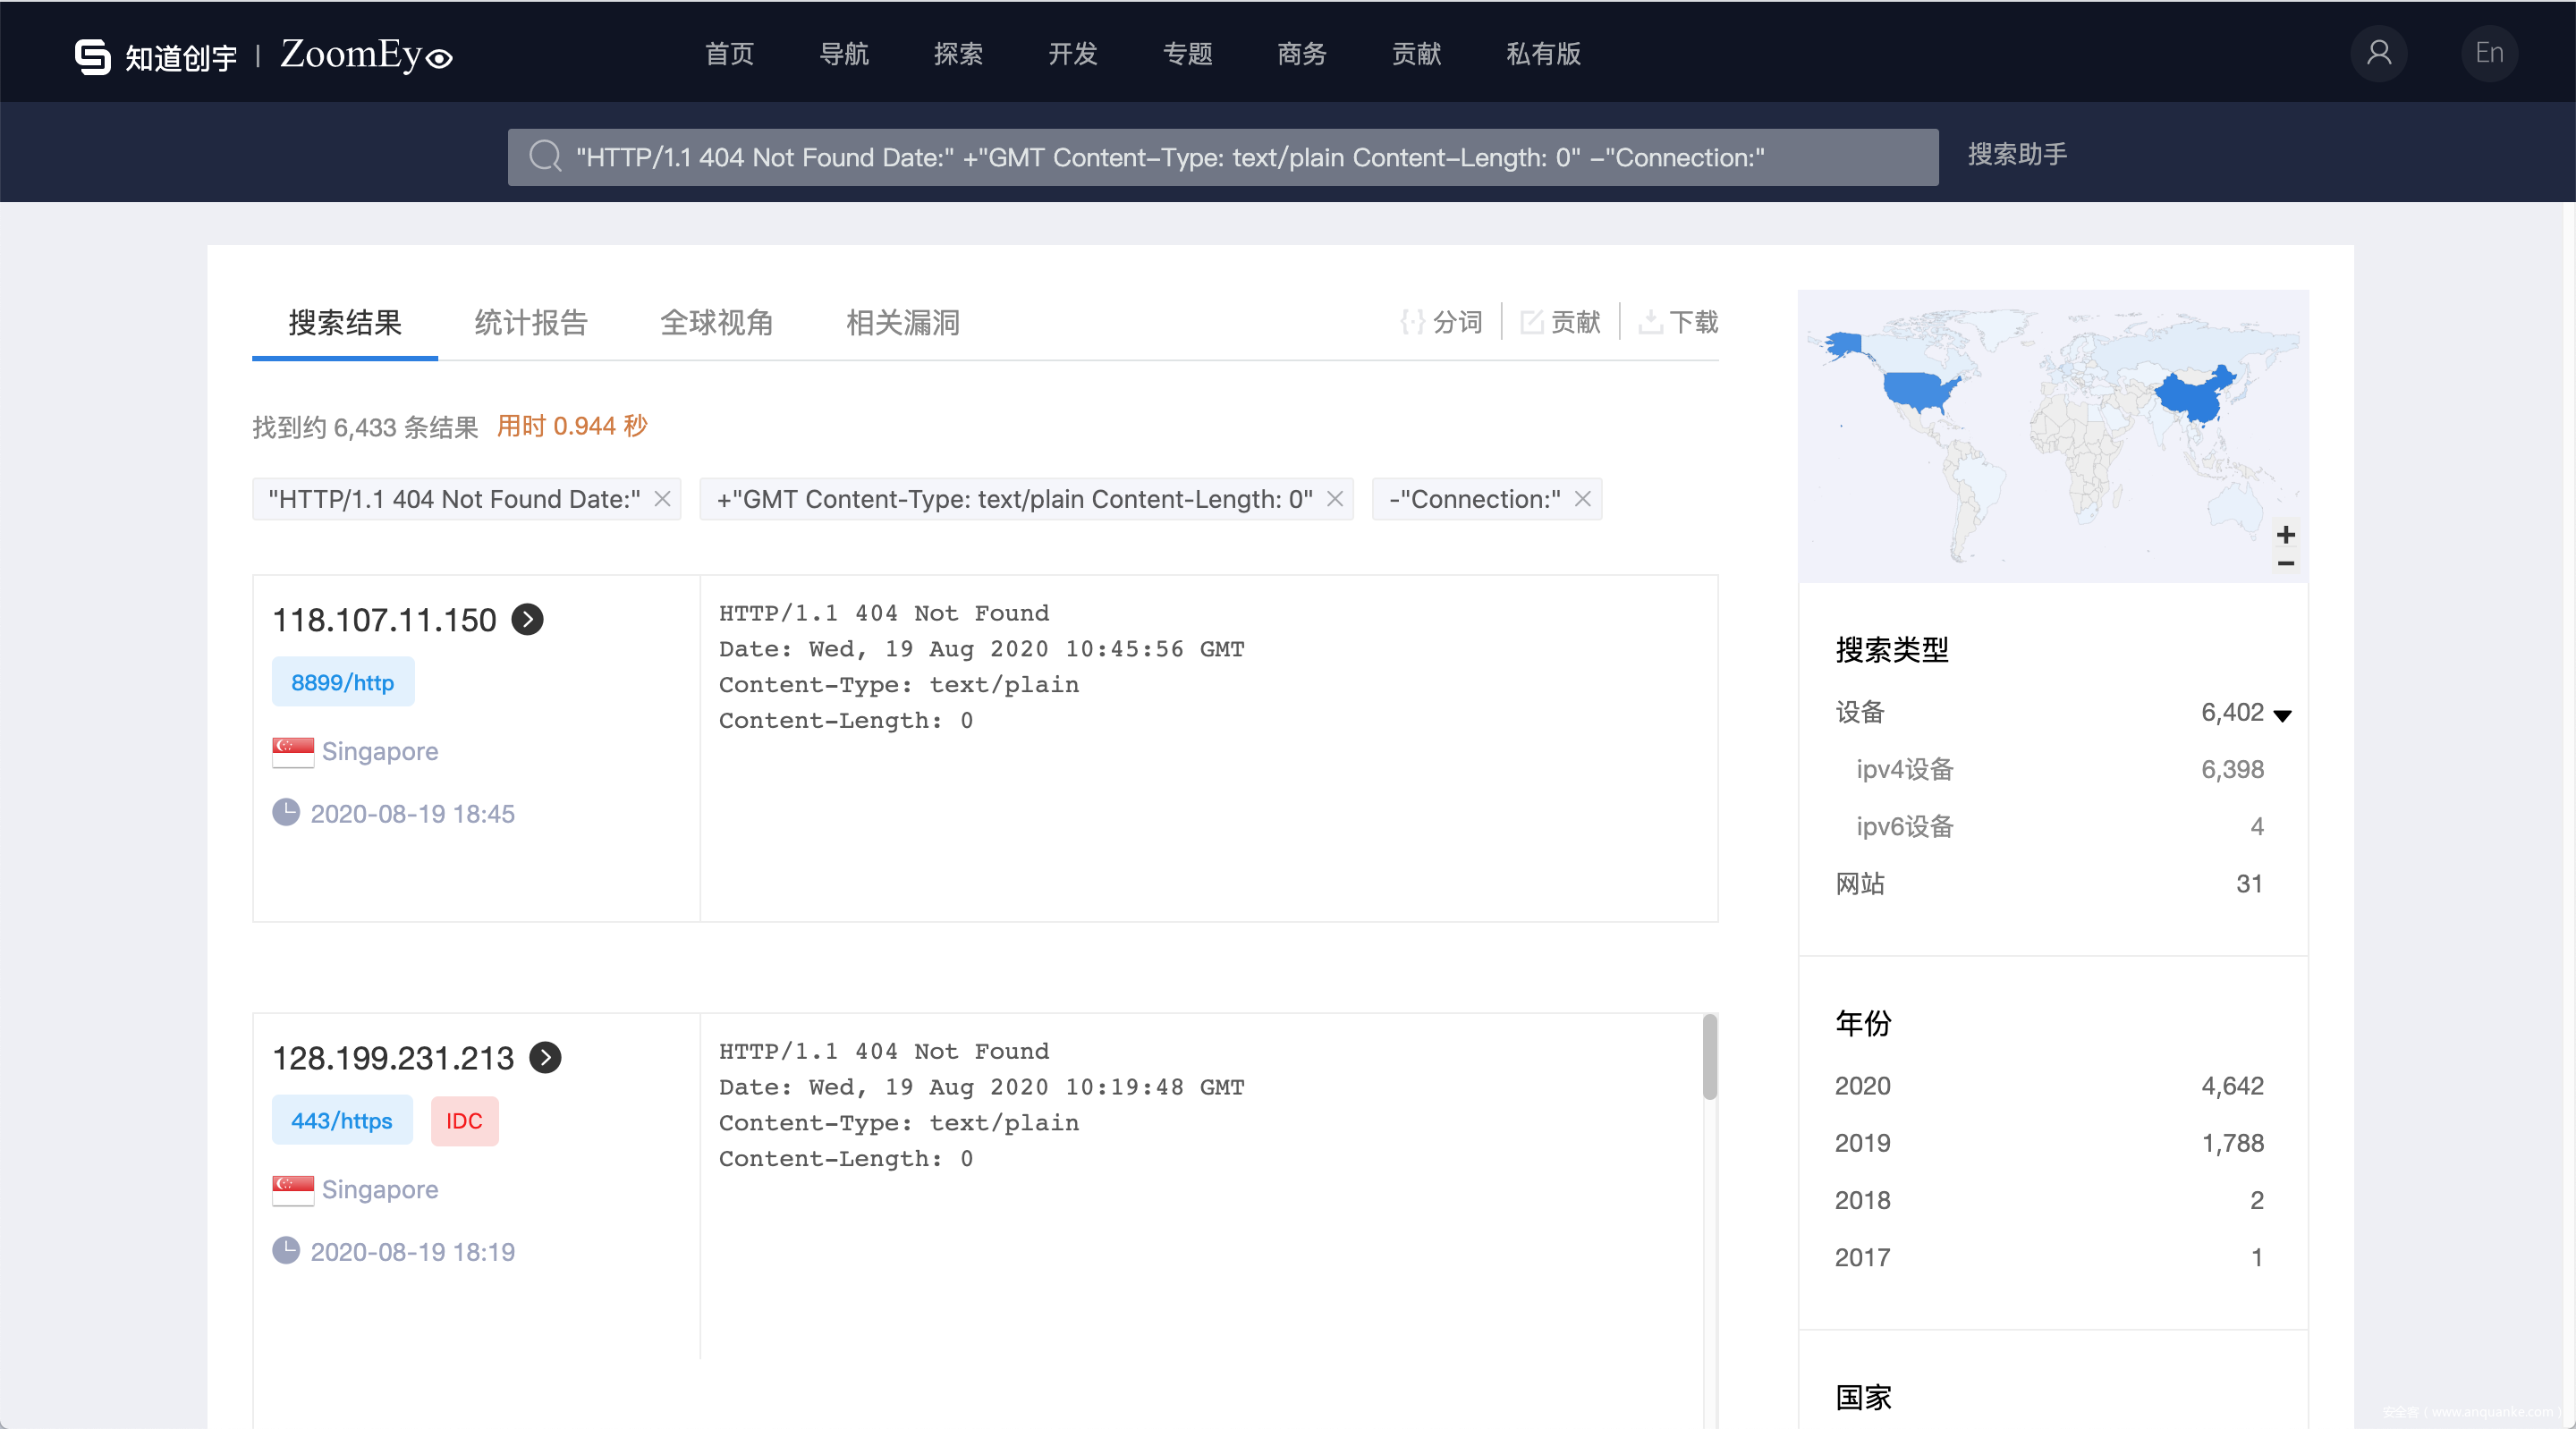Image resolution: width=2576 pixels, height=1429 pixels.
Task: Filter by the 8899/http port tag
Action: click(x=342, y=683)
